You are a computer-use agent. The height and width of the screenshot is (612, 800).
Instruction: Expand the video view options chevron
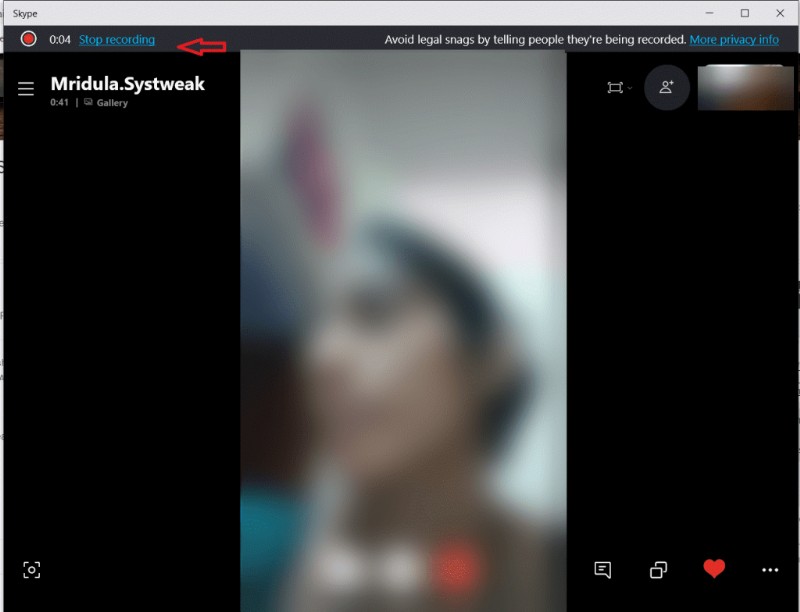[628, 89]
